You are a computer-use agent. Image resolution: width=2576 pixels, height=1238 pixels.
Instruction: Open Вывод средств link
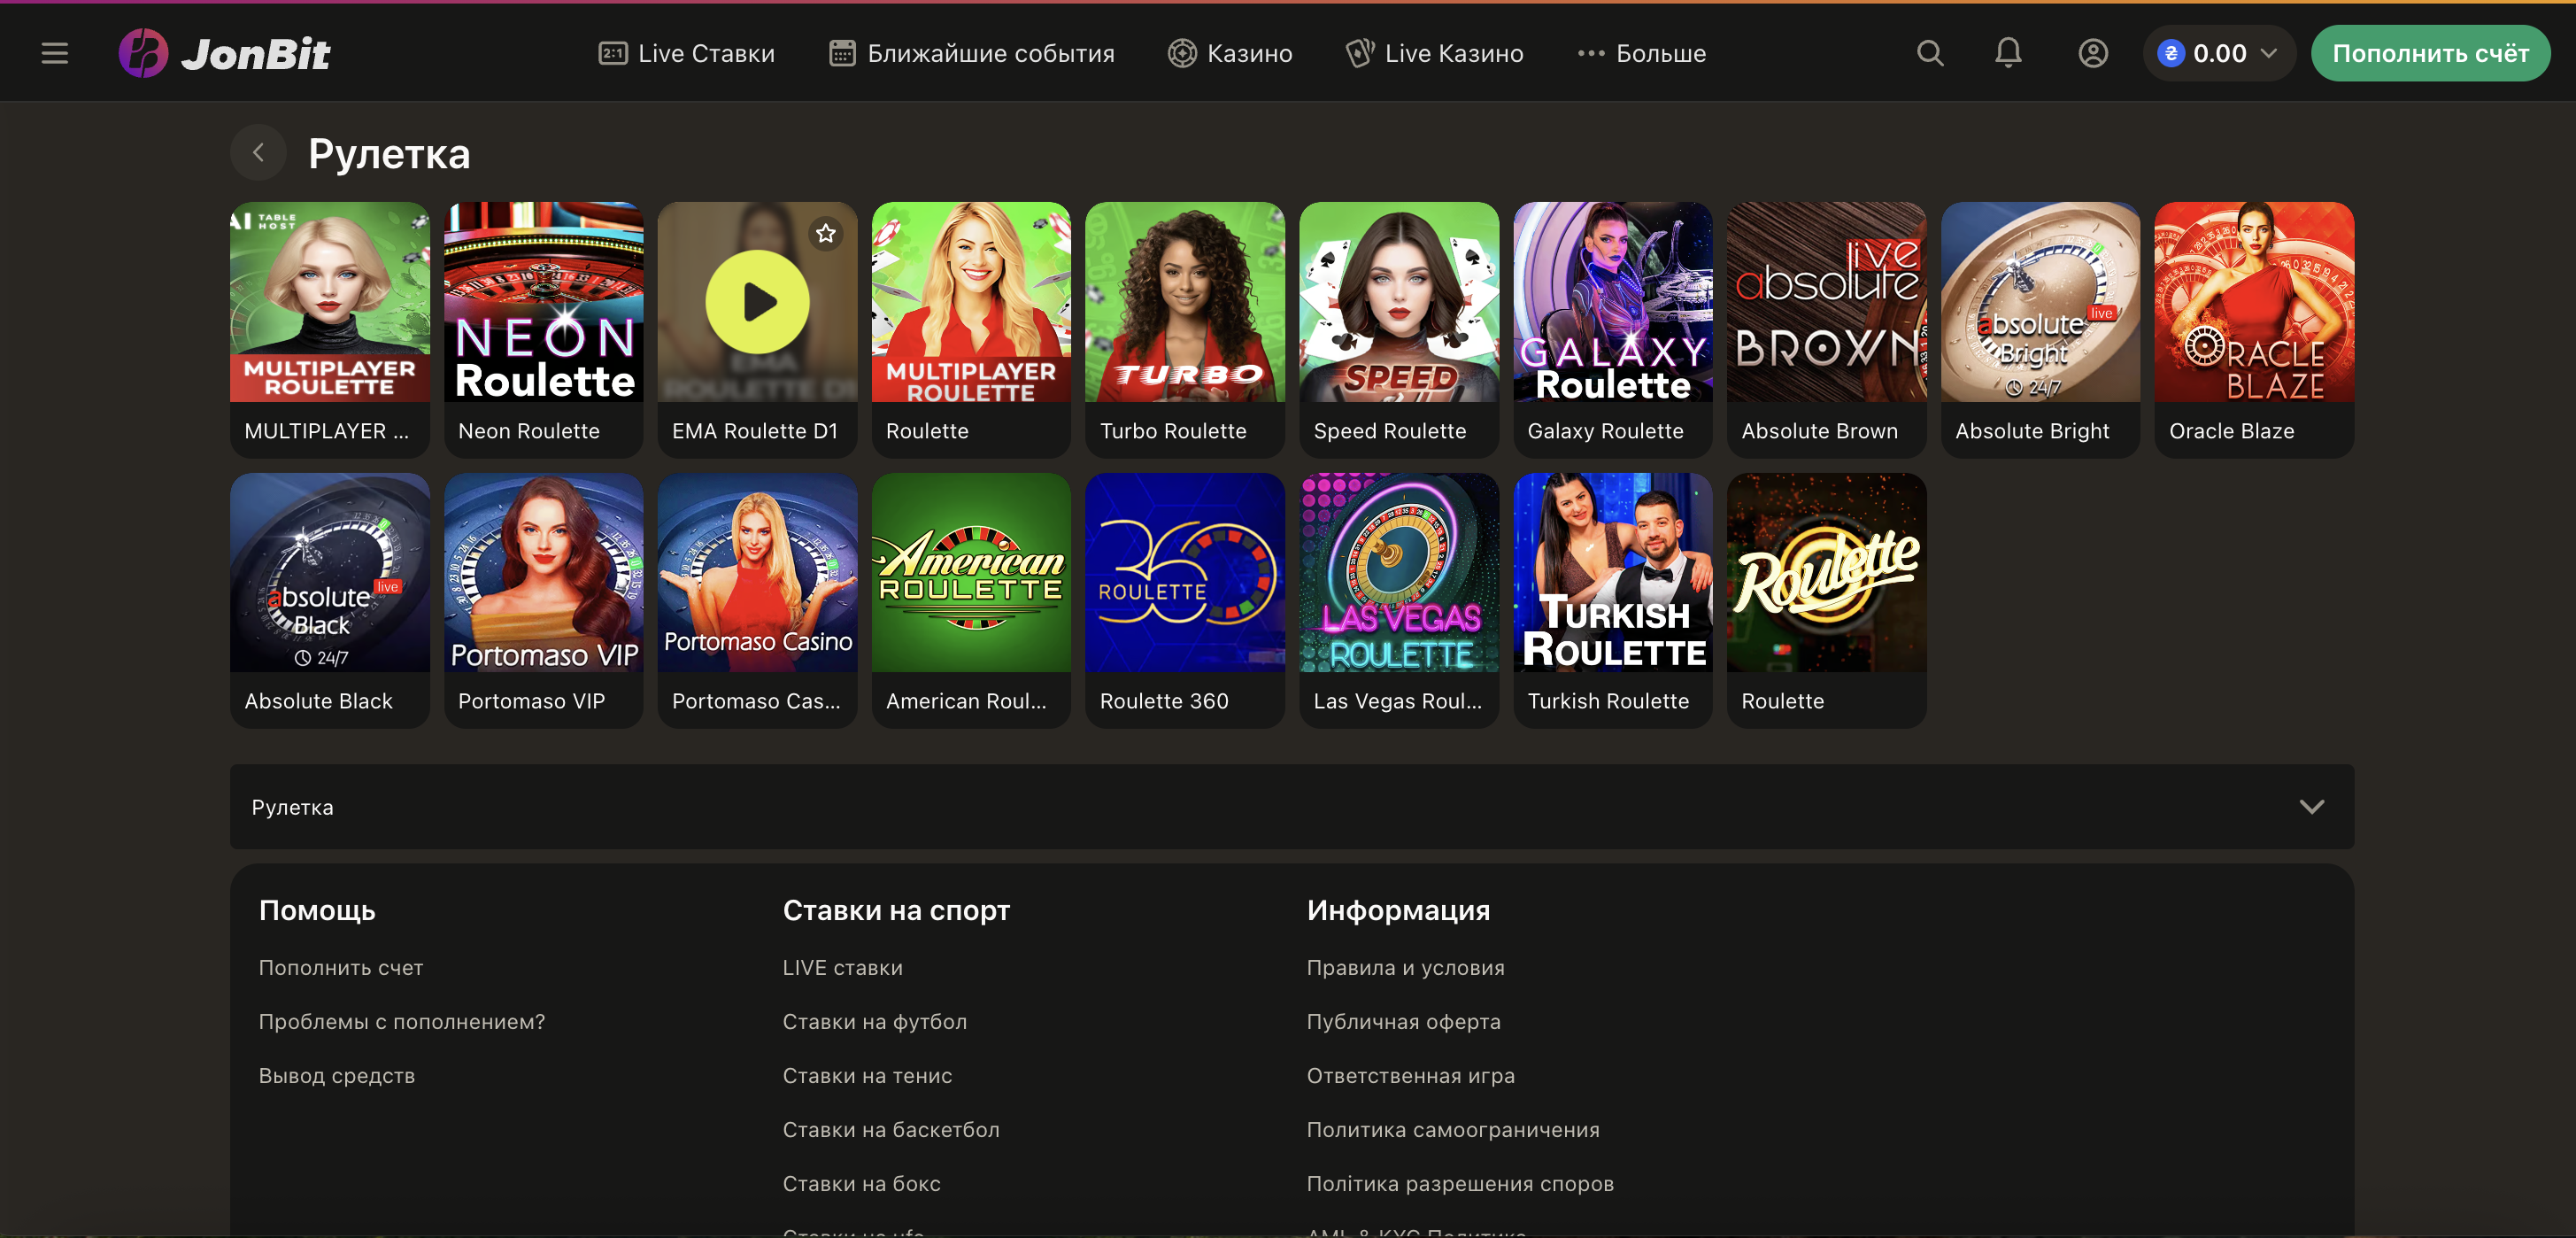tap(337, 1075)
